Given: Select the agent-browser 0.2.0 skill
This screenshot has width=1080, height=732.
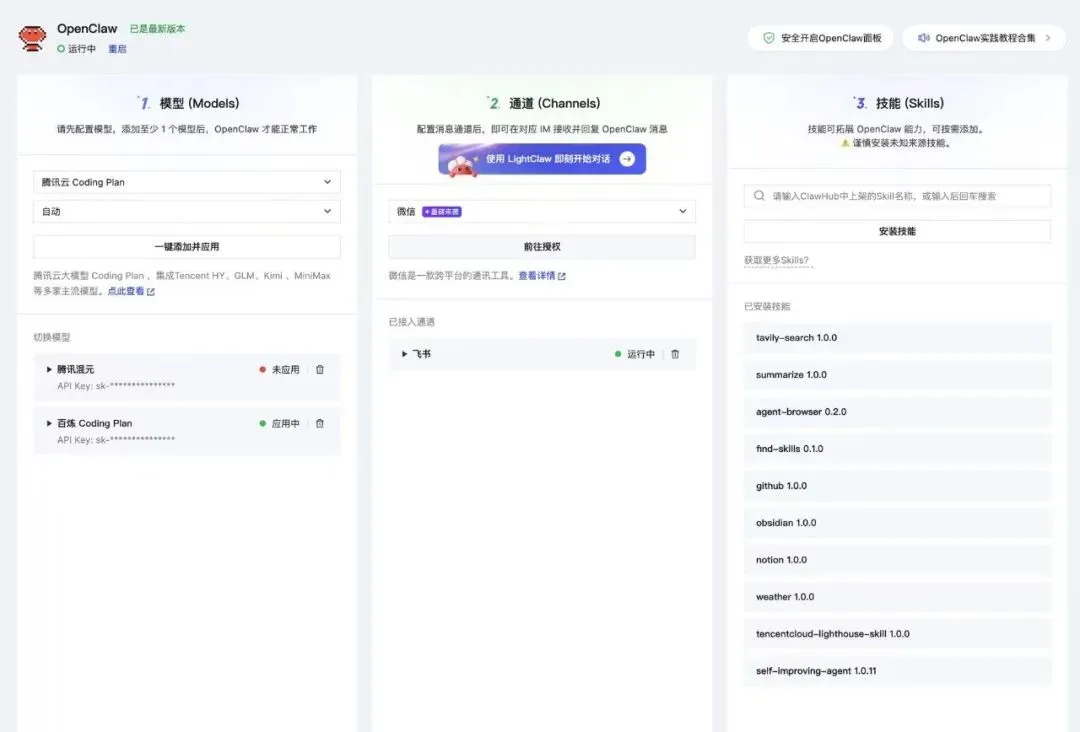Looking at the screenshot, I should [x=897, y=412].
